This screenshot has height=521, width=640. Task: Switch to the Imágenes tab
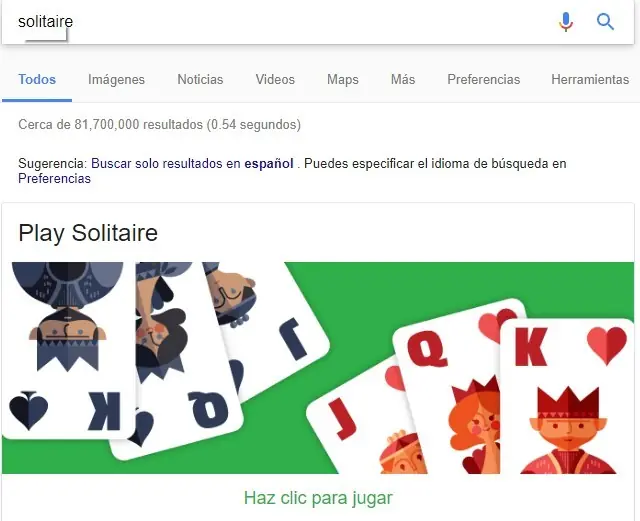pos(116,79)
